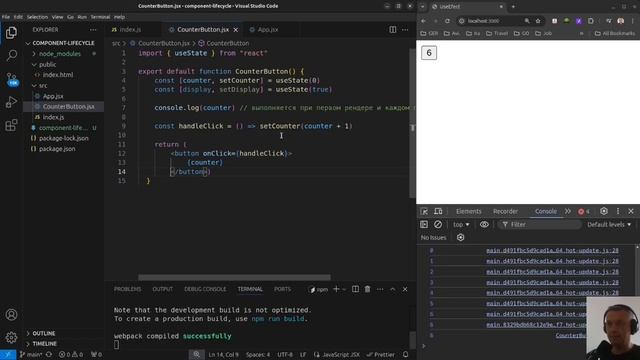640x360 pixels.
Task: Open Explorer Views and More Actions ellipsis
Action: (x=93, y=30)
